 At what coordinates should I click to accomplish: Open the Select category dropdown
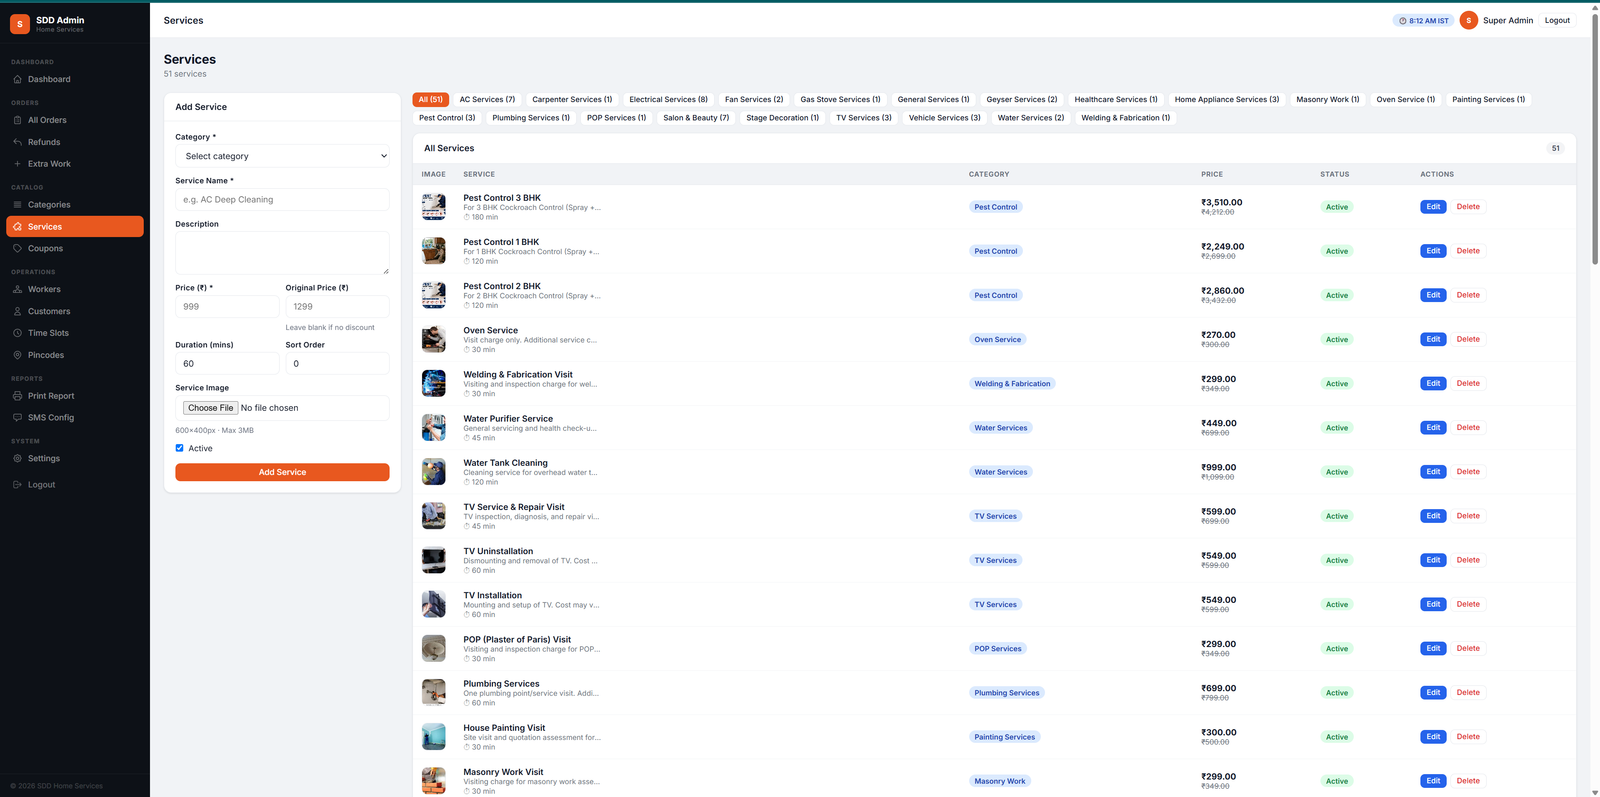coord(283,156)
